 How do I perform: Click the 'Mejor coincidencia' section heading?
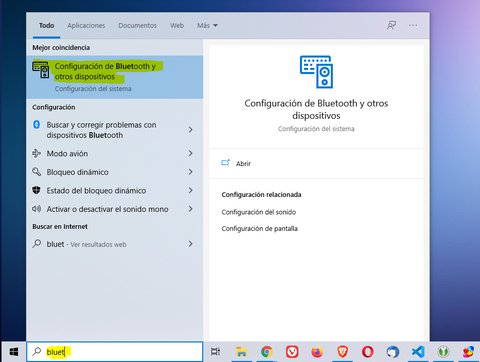click(x=61, y=48)
